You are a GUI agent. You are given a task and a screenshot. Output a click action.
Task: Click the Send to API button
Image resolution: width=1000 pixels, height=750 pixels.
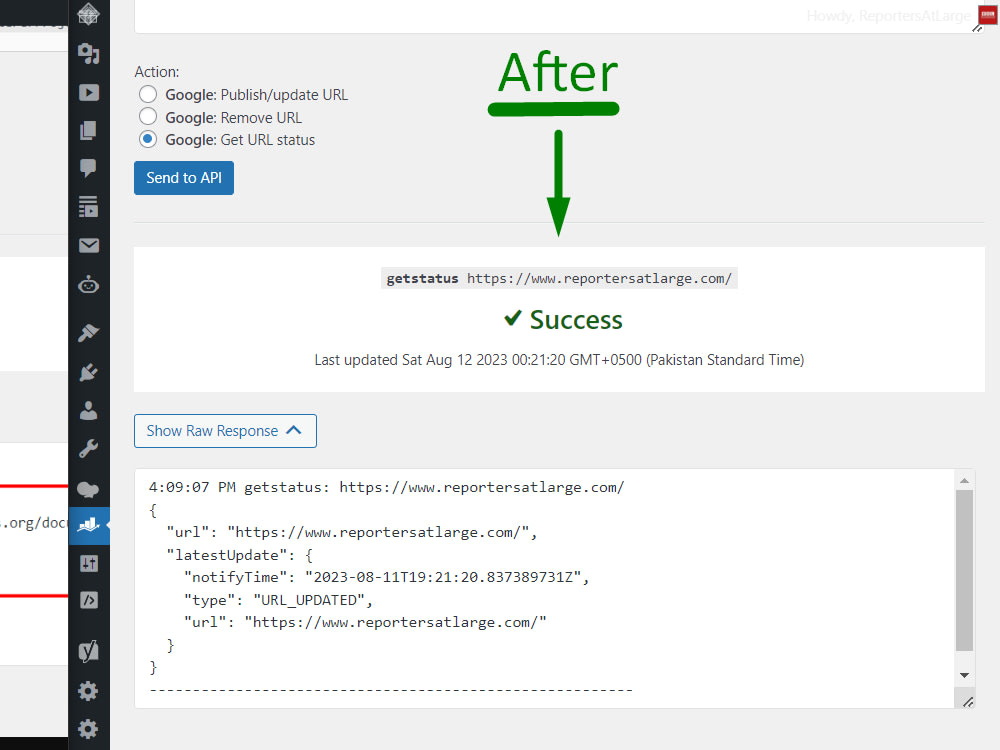(183, 177)
